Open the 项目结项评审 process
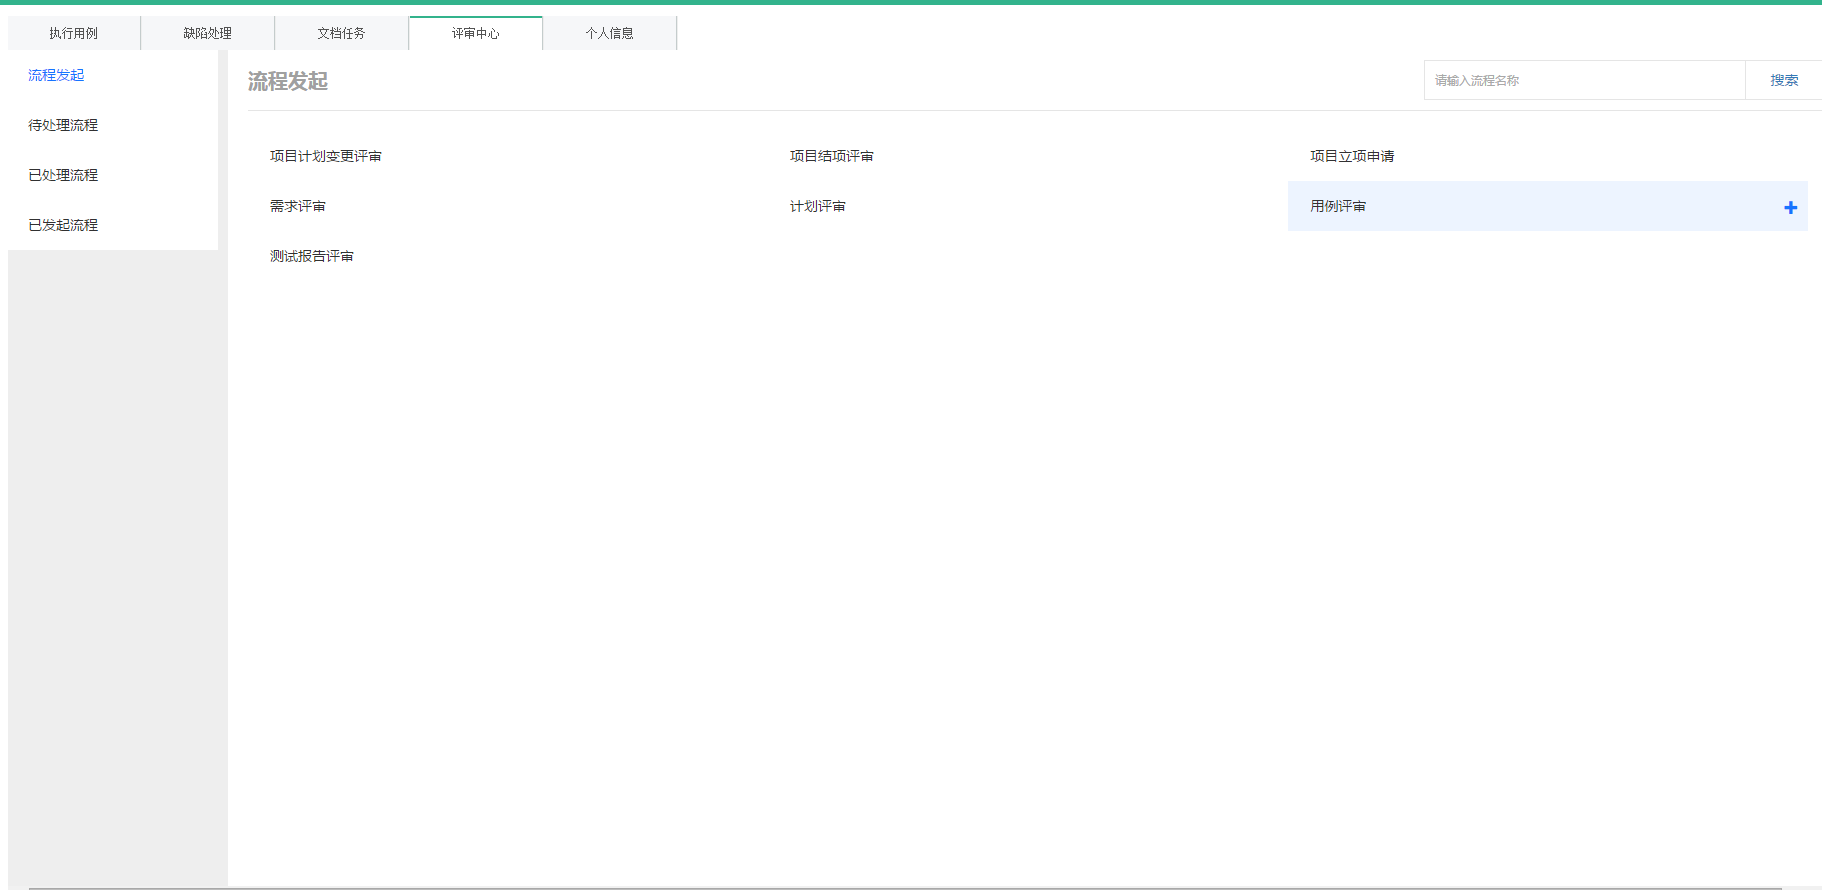The width and height of the screenshot is (1822, 890). coord(831,156)
